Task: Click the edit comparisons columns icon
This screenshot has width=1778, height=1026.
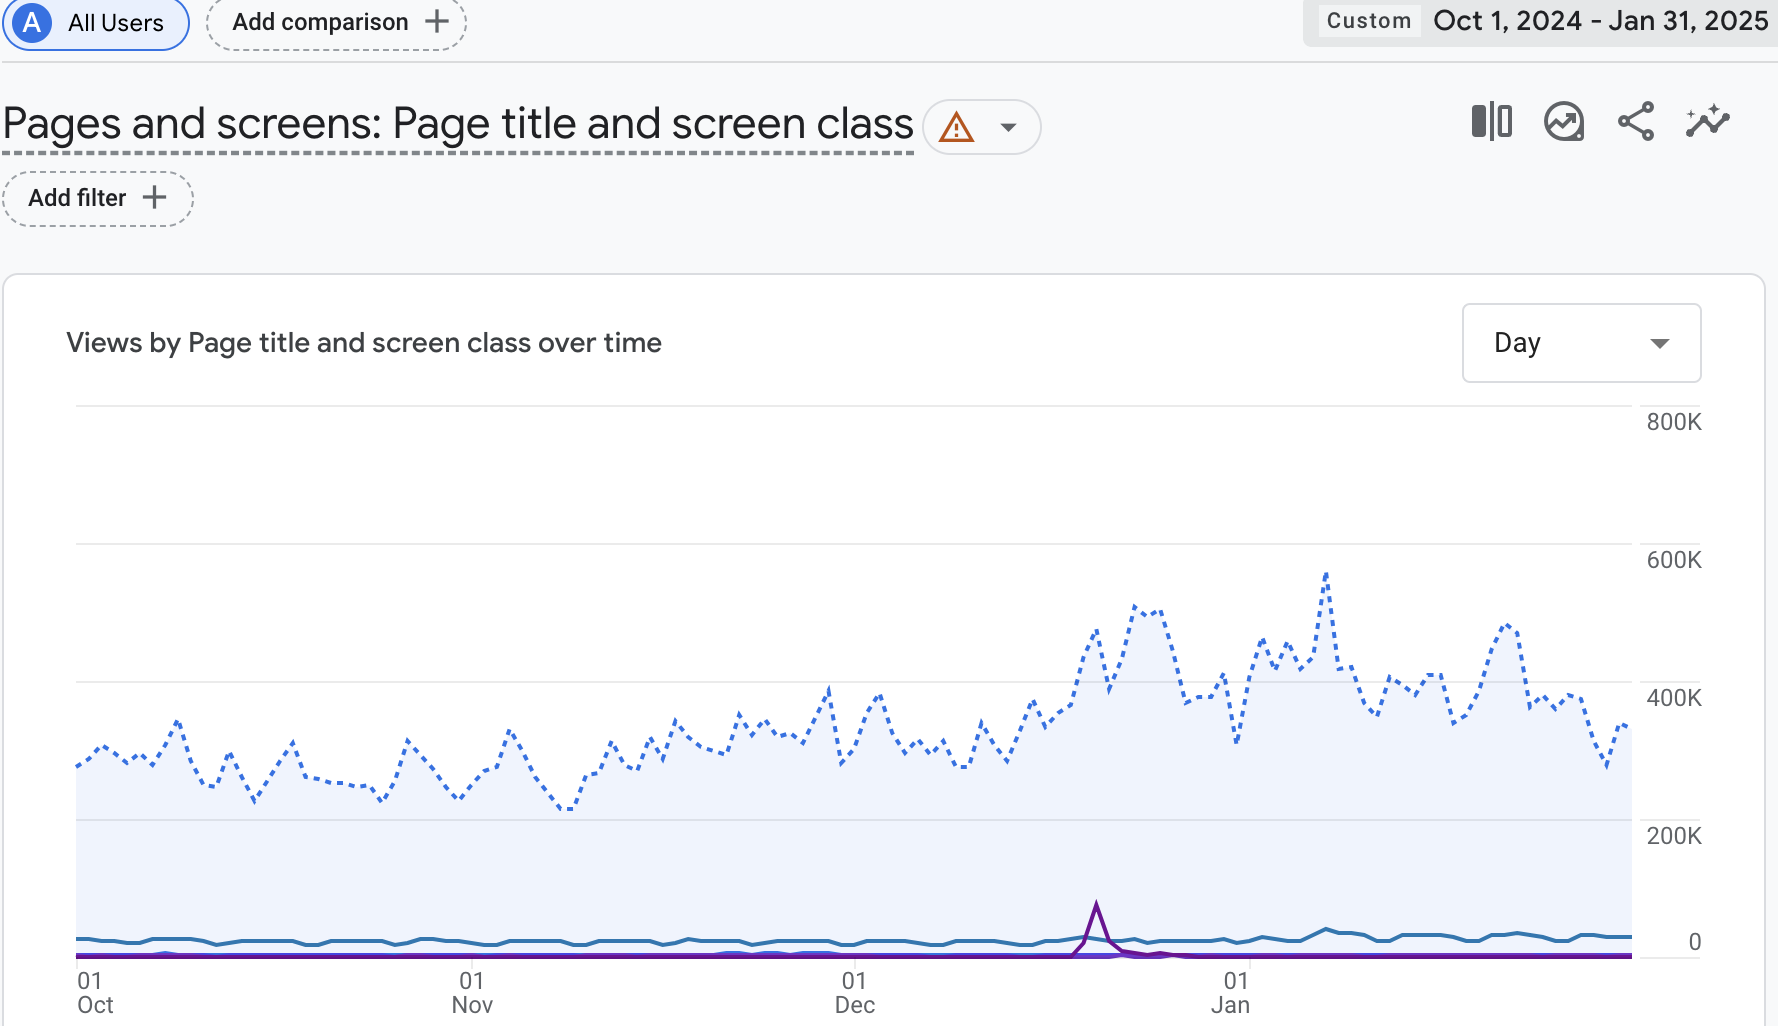Action: 1491,122
